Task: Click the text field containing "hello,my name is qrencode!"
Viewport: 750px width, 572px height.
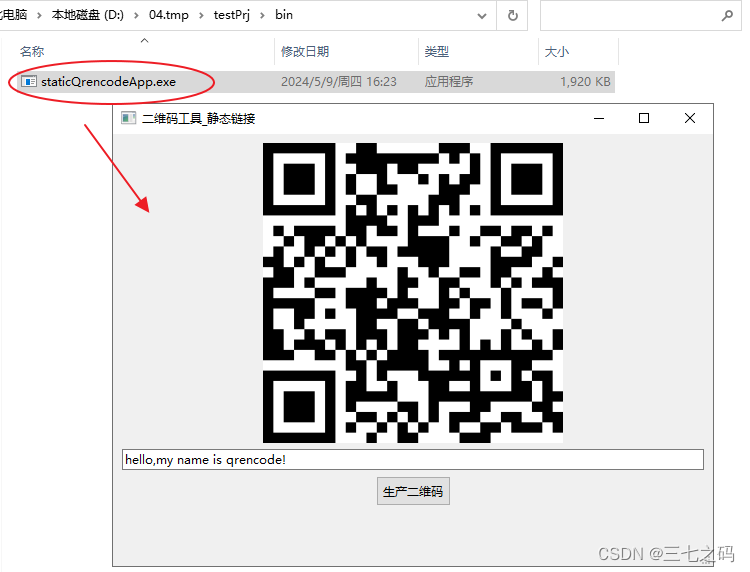Action: click(413, 460)
